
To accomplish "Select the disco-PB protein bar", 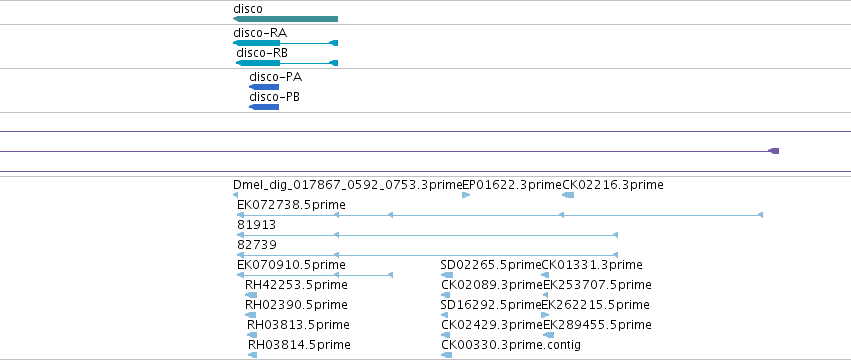I will click(264, 107).
